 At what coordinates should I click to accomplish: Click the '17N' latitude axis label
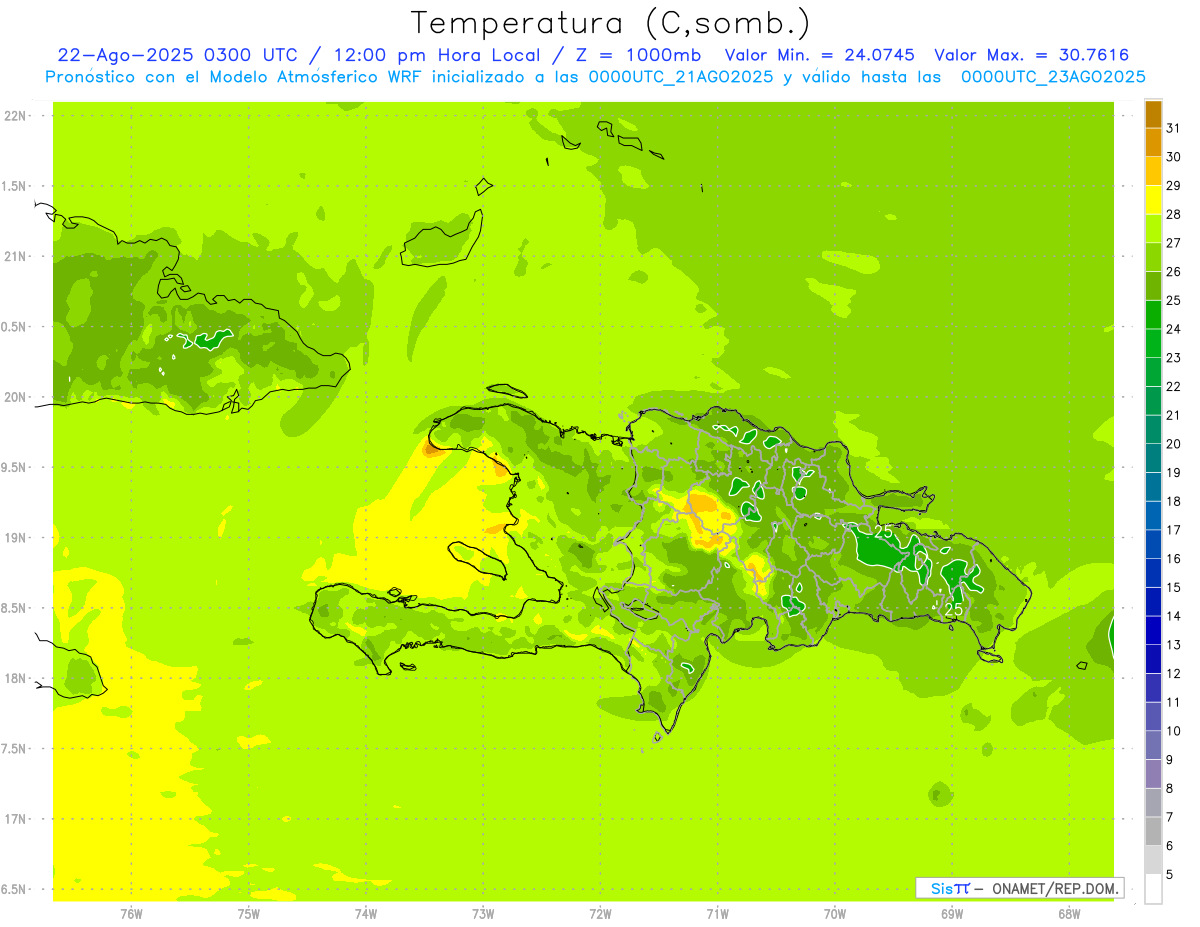(16, 819)
